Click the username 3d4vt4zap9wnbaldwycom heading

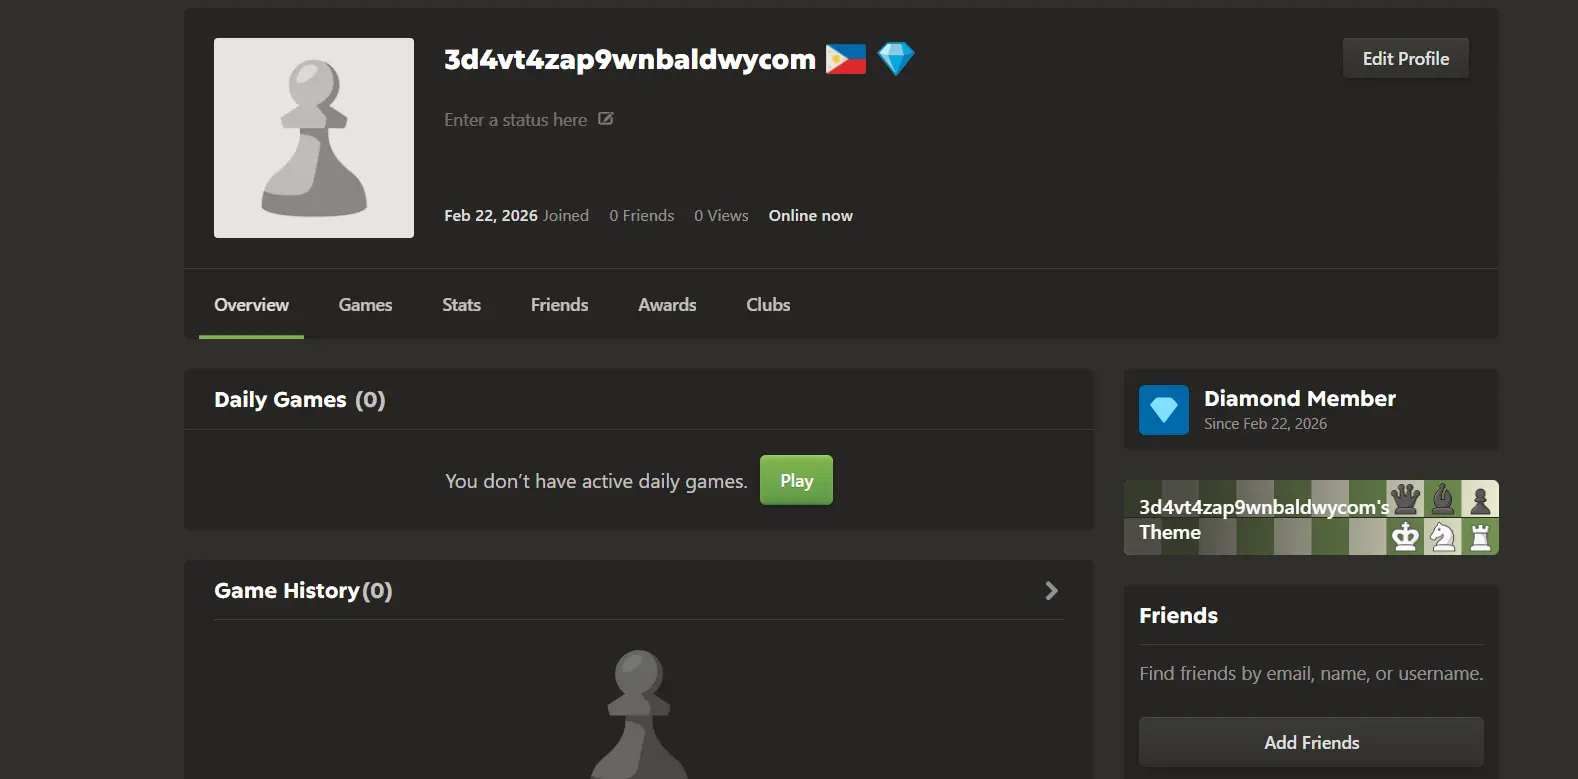coord(630,60)
